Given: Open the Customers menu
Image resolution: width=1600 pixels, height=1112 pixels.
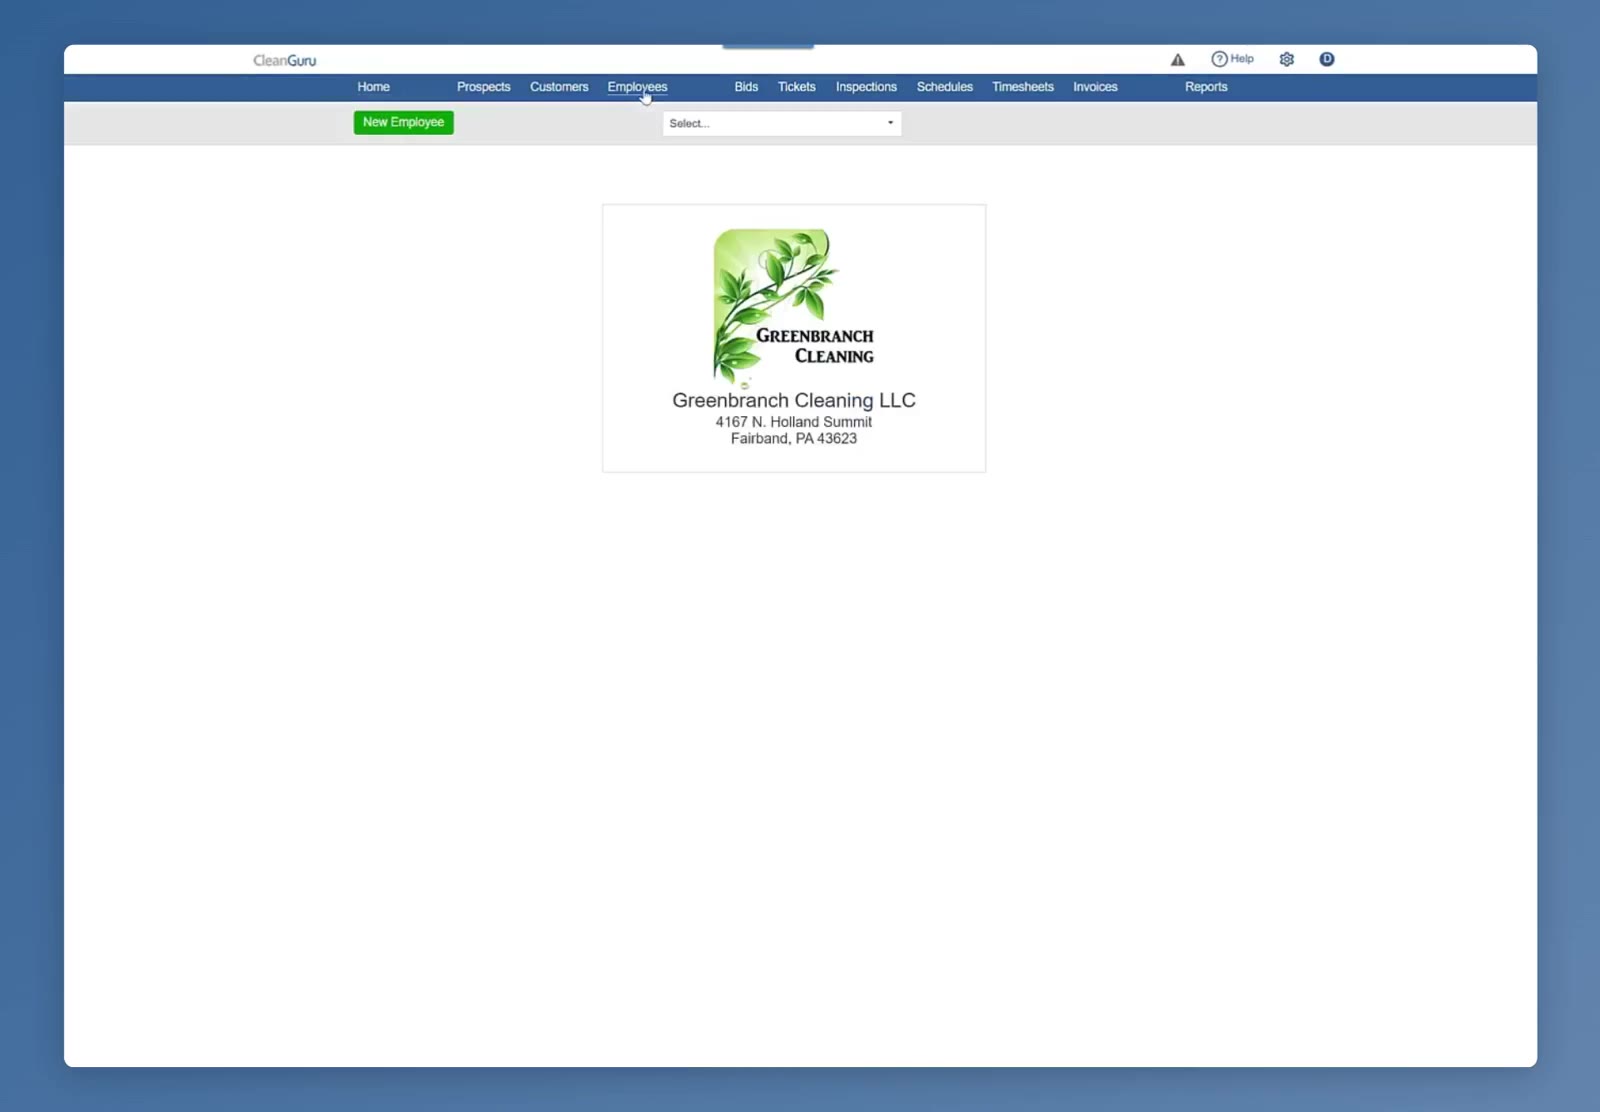Looking at the screenshot, I should coord(559,87).
